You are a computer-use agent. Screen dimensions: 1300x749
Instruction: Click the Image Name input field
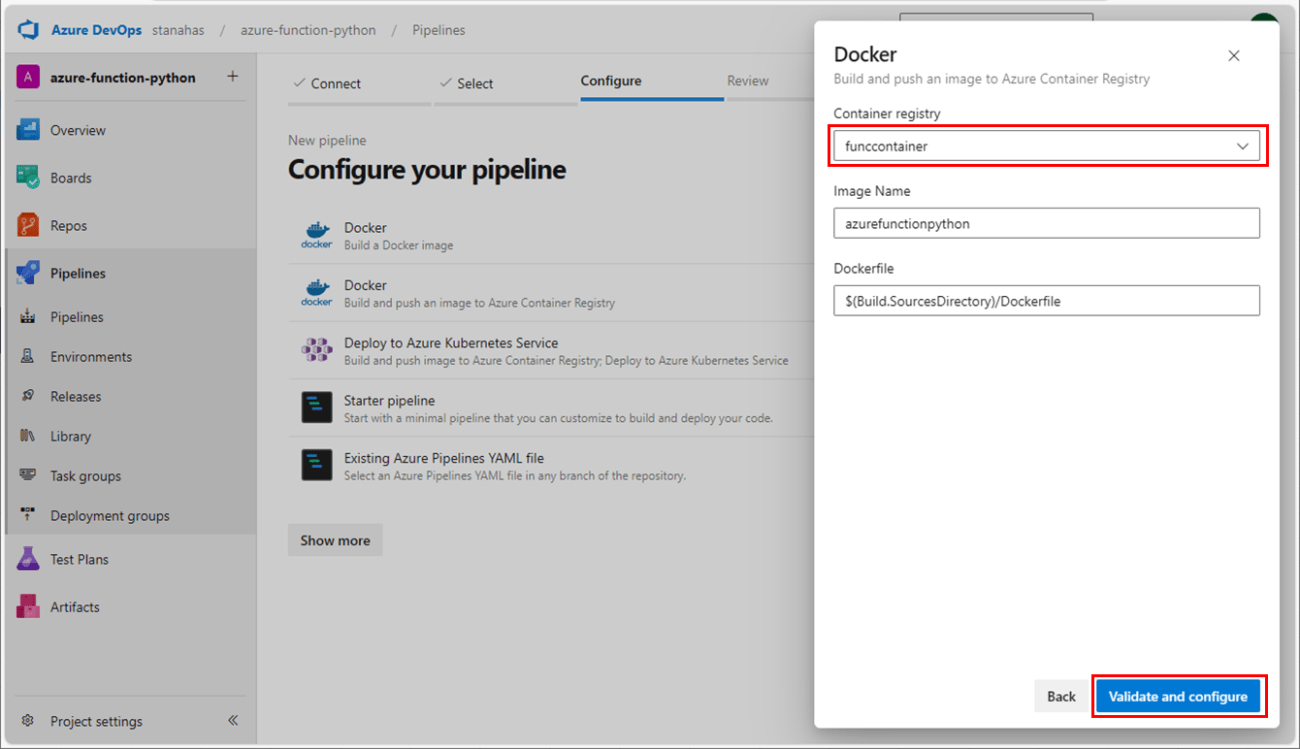(1047, 224)
